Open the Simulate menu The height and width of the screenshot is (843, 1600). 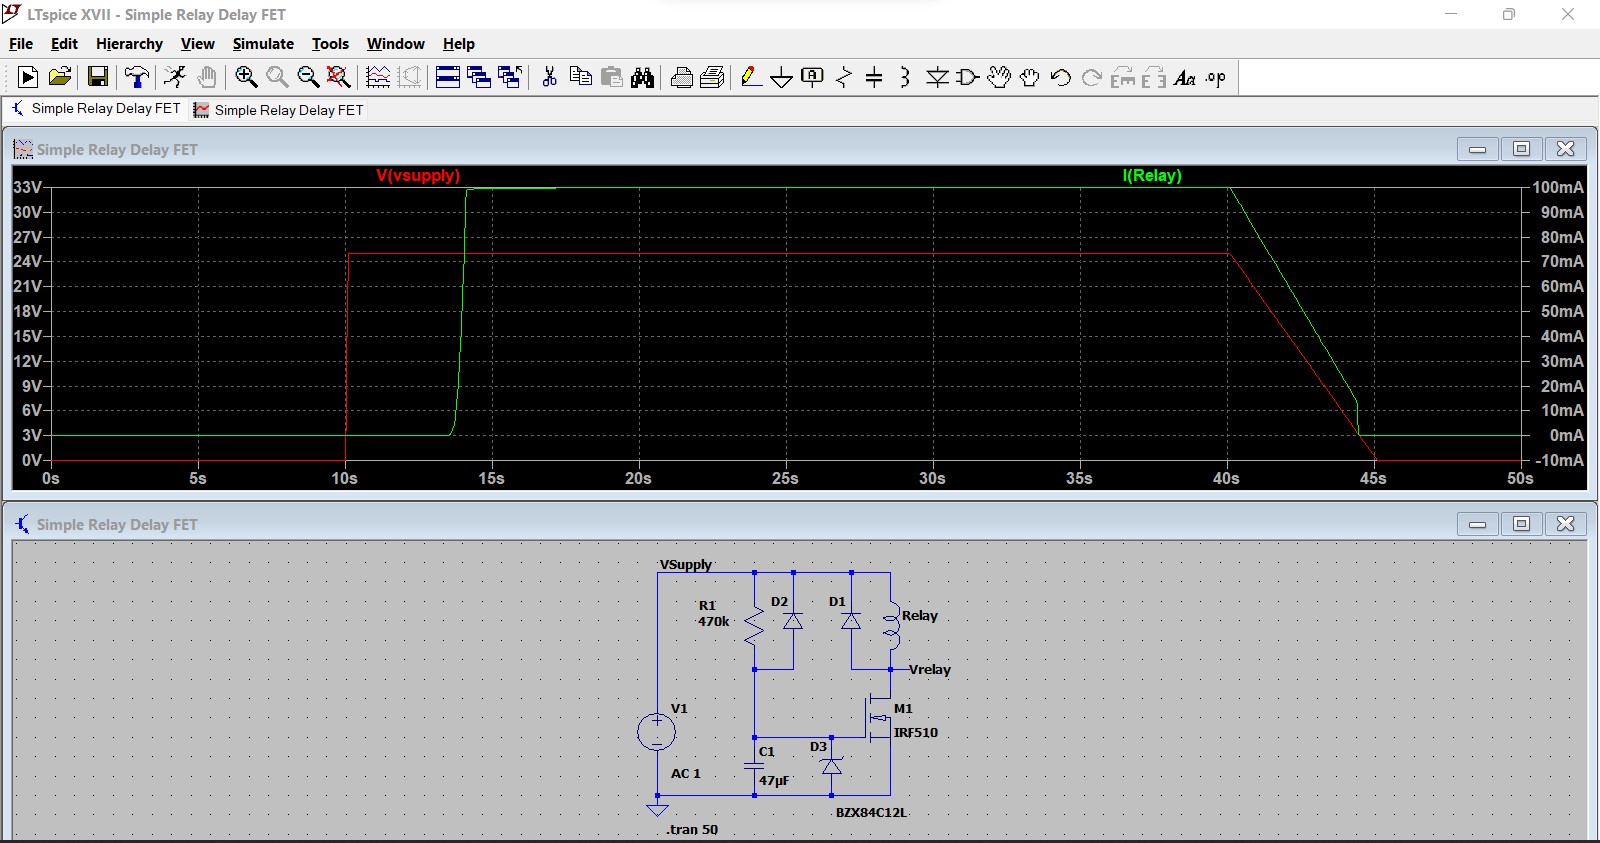coord(263,44)
